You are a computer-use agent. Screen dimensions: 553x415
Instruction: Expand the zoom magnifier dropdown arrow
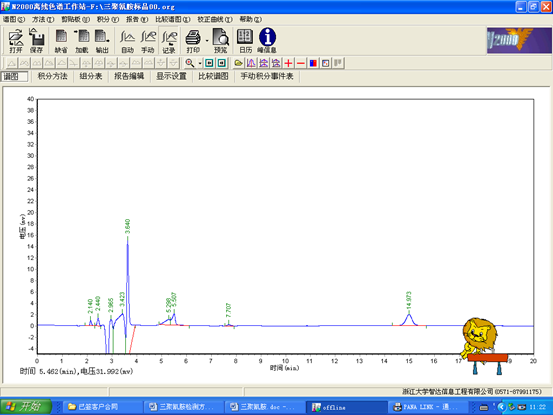click(x=200, y=63)
